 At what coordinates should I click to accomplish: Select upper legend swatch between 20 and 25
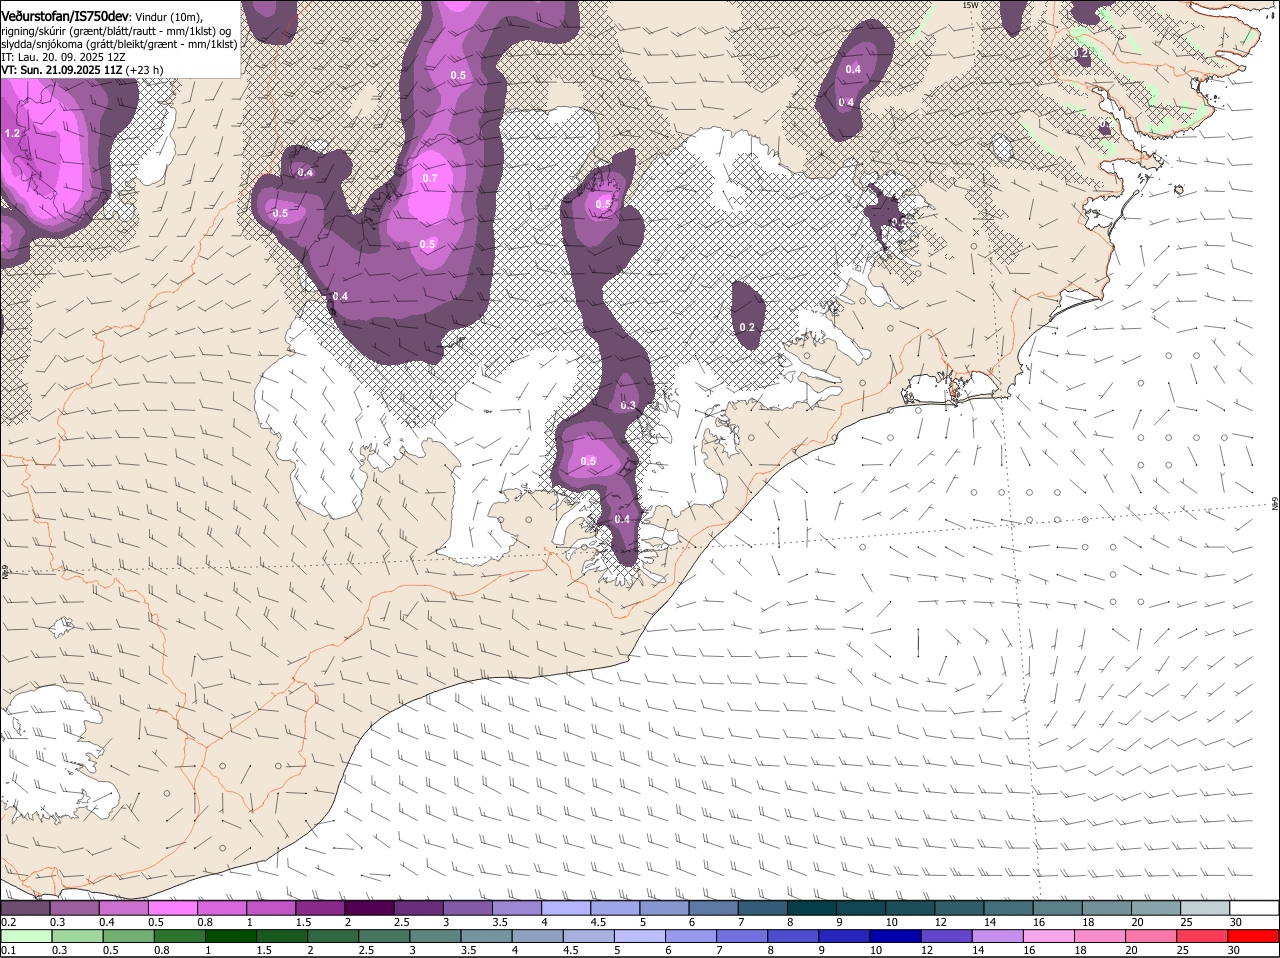pyautogui.click(x=1156, y=908)
